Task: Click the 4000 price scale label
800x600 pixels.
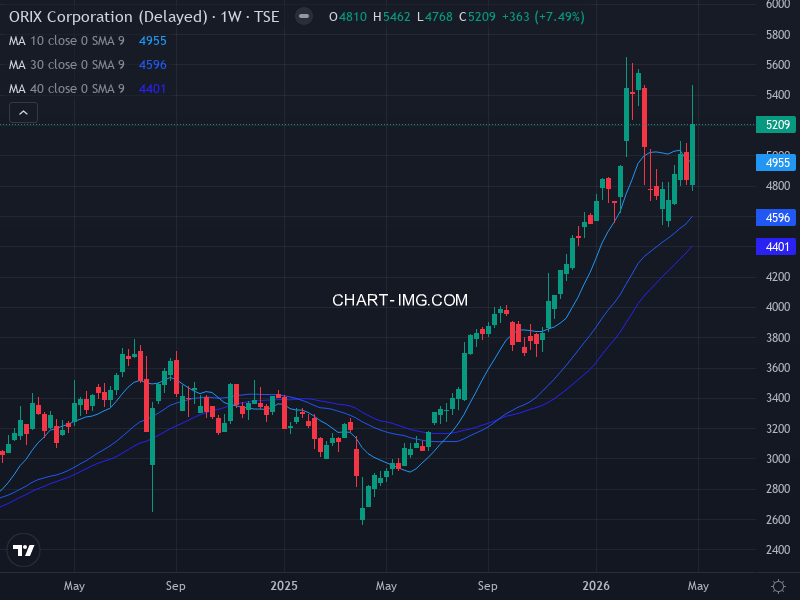Action: (778, 307)
